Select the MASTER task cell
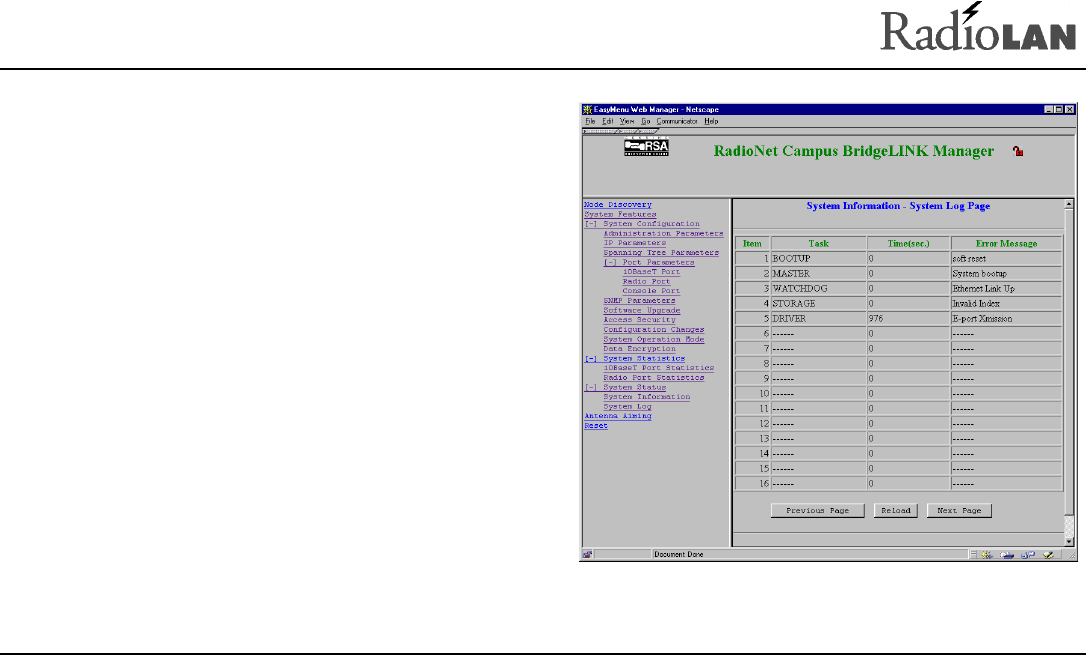Screen dimensions: 1086x655 819,273
